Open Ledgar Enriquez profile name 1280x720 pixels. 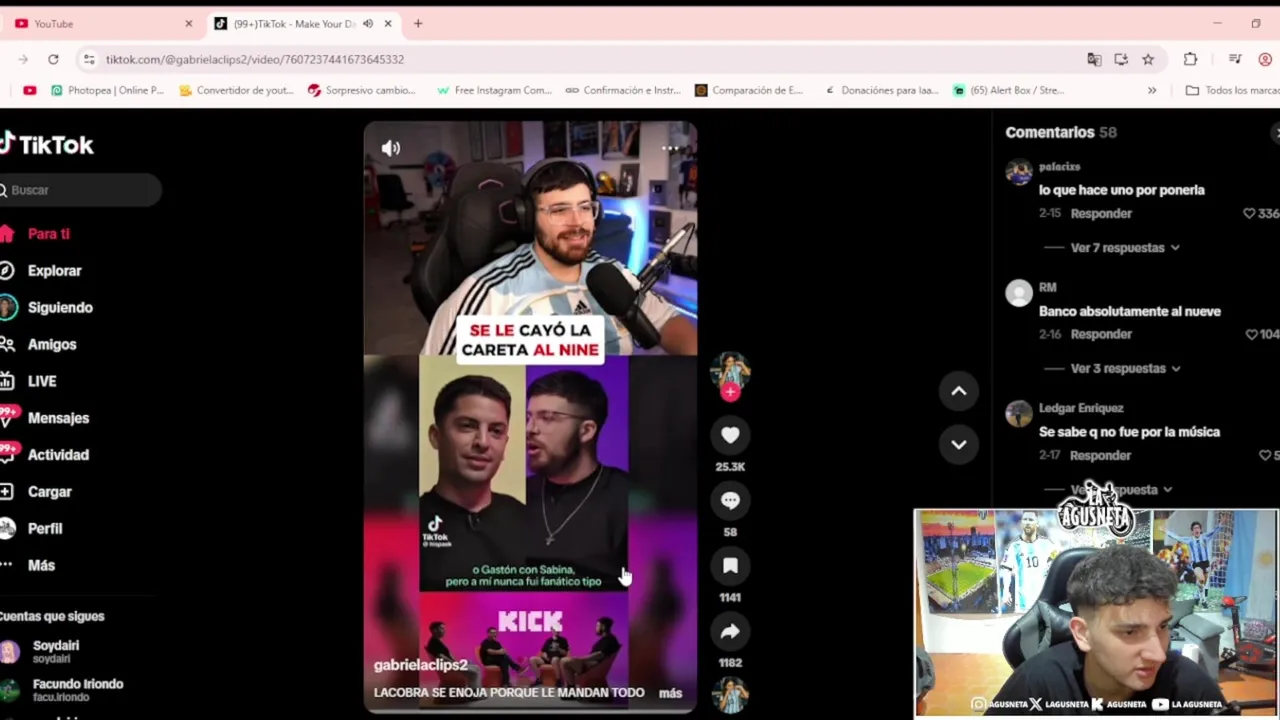click(x=1081, y=408)
